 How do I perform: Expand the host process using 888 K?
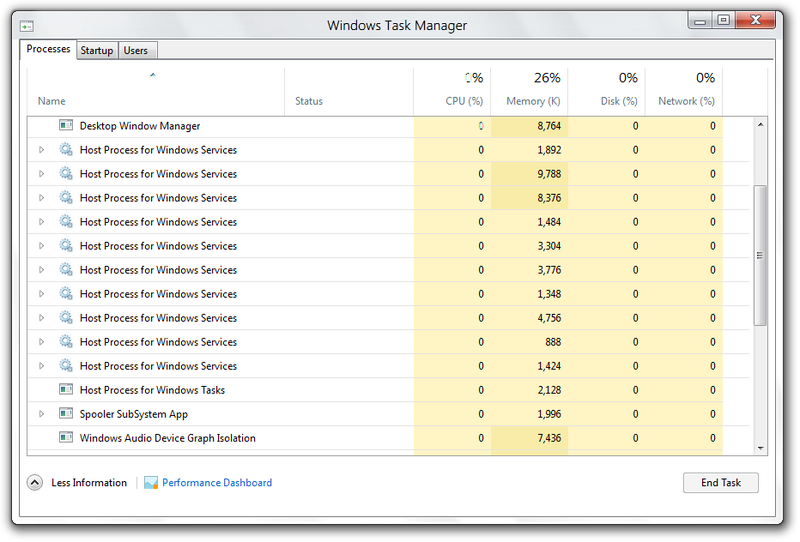pyautogui.click(x=42, y=341)
